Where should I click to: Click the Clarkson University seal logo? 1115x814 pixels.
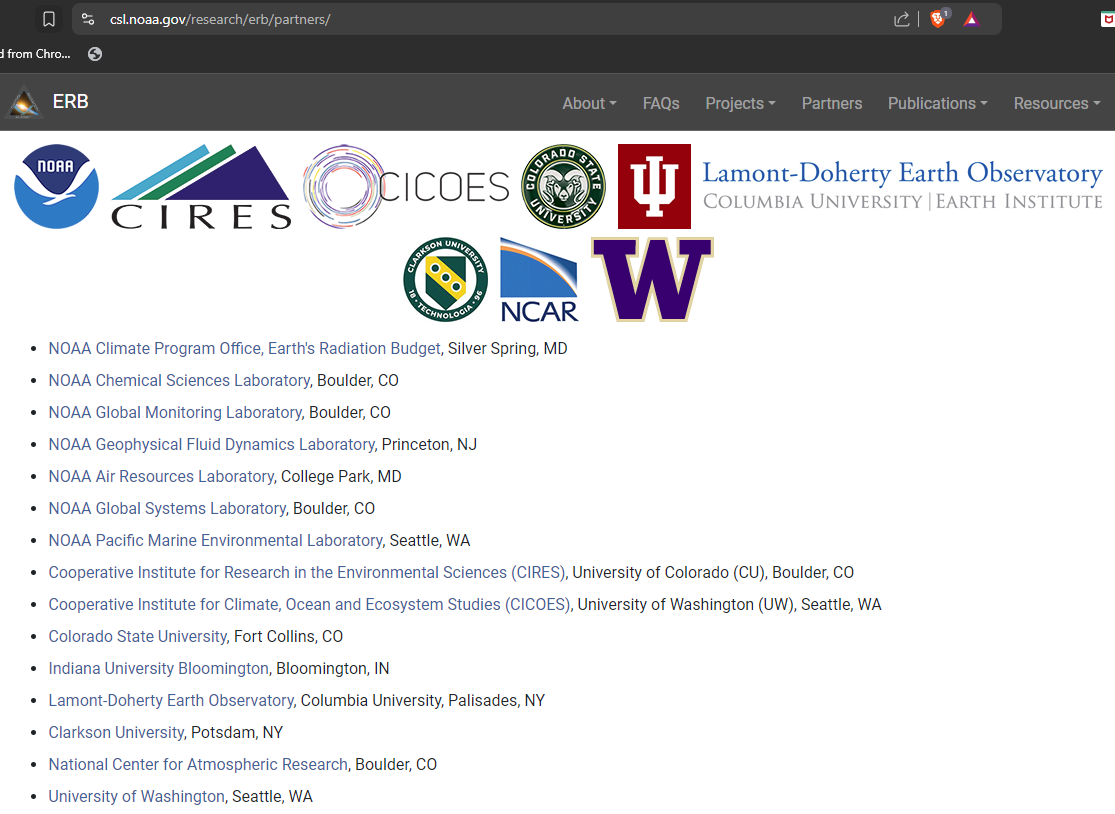[x=446, y=279]
